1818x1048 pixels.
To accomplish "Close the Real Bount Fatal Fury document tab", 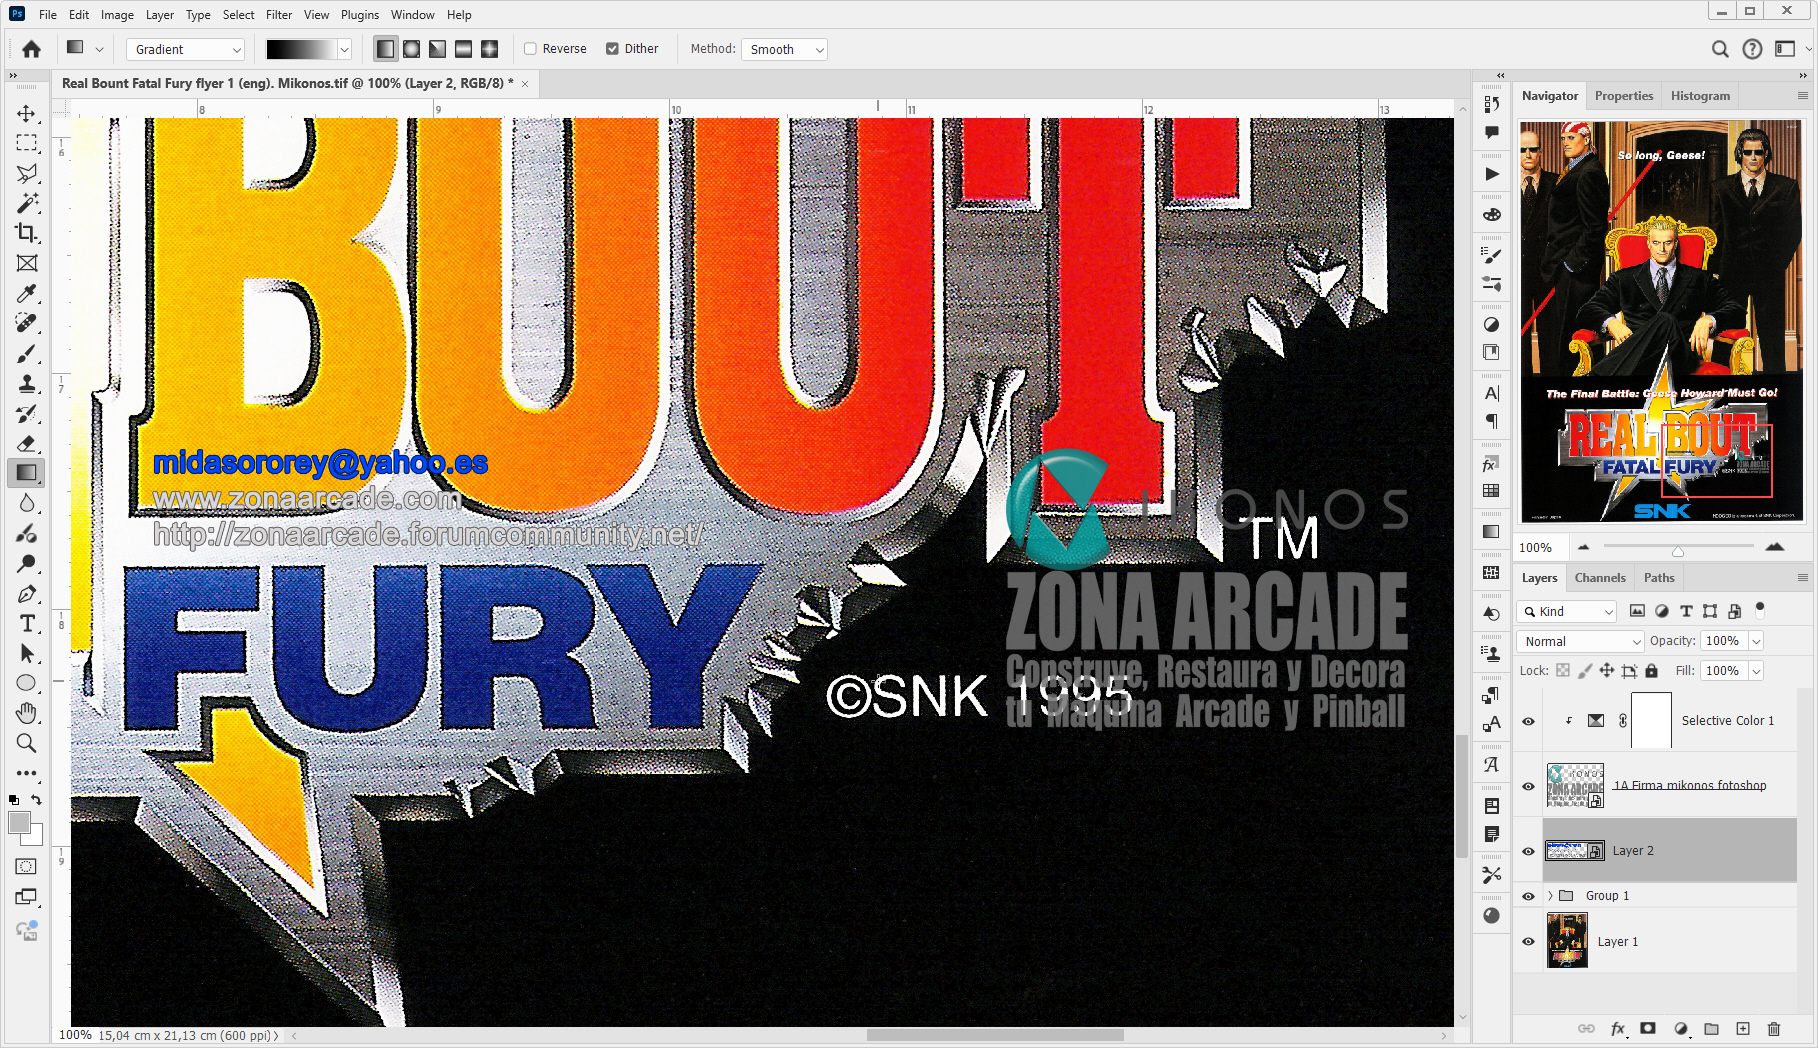I will 525,84.
